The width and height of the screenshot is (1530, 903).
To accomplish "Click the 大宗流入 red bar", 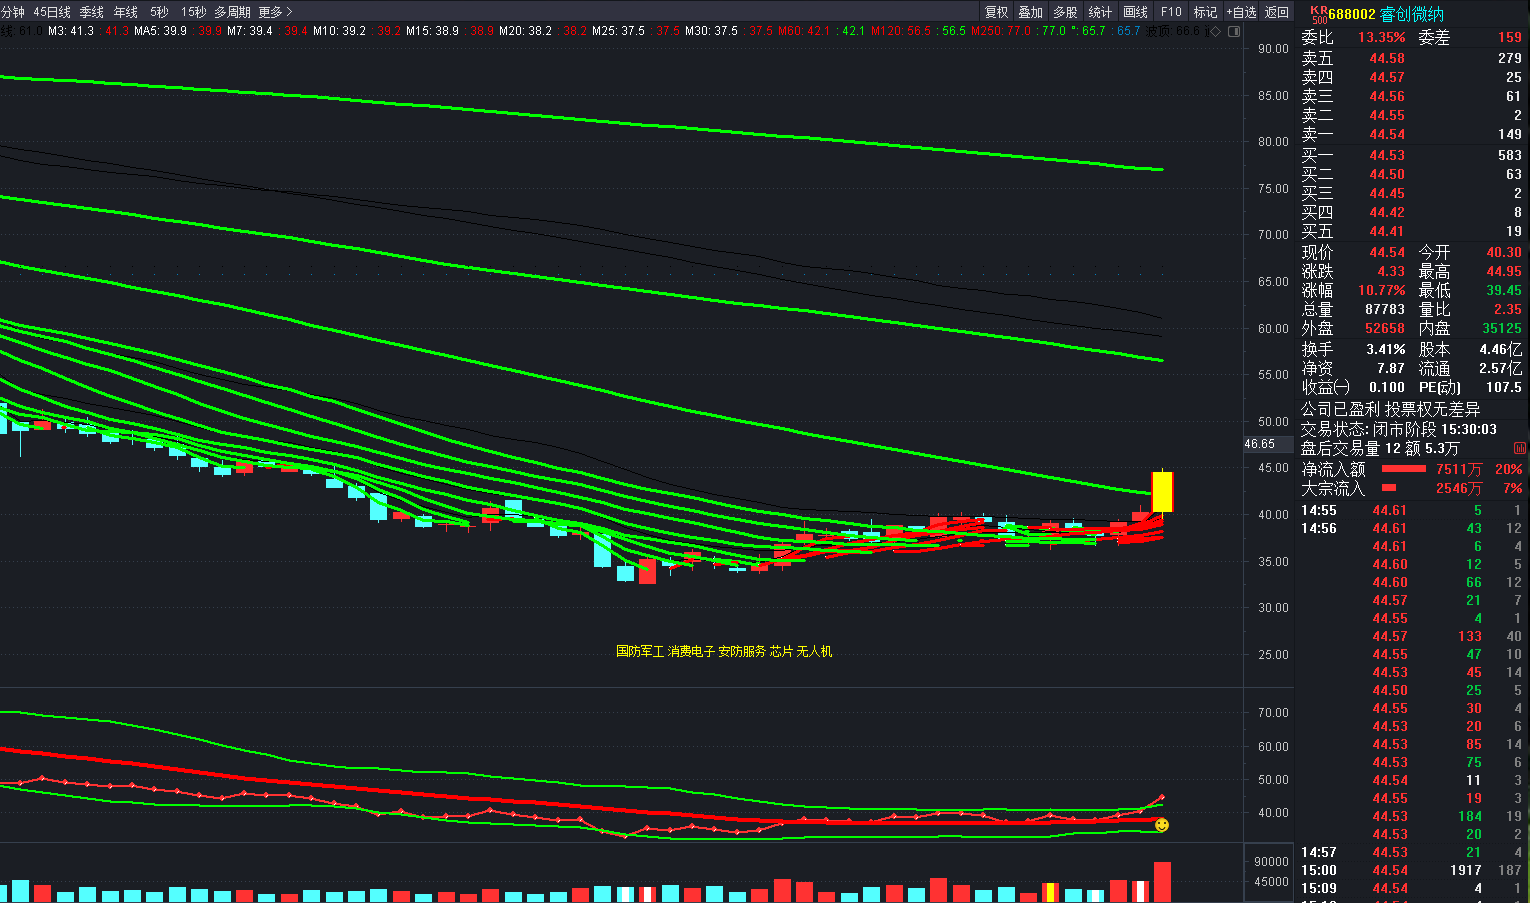I will [x=1388, y=488].
